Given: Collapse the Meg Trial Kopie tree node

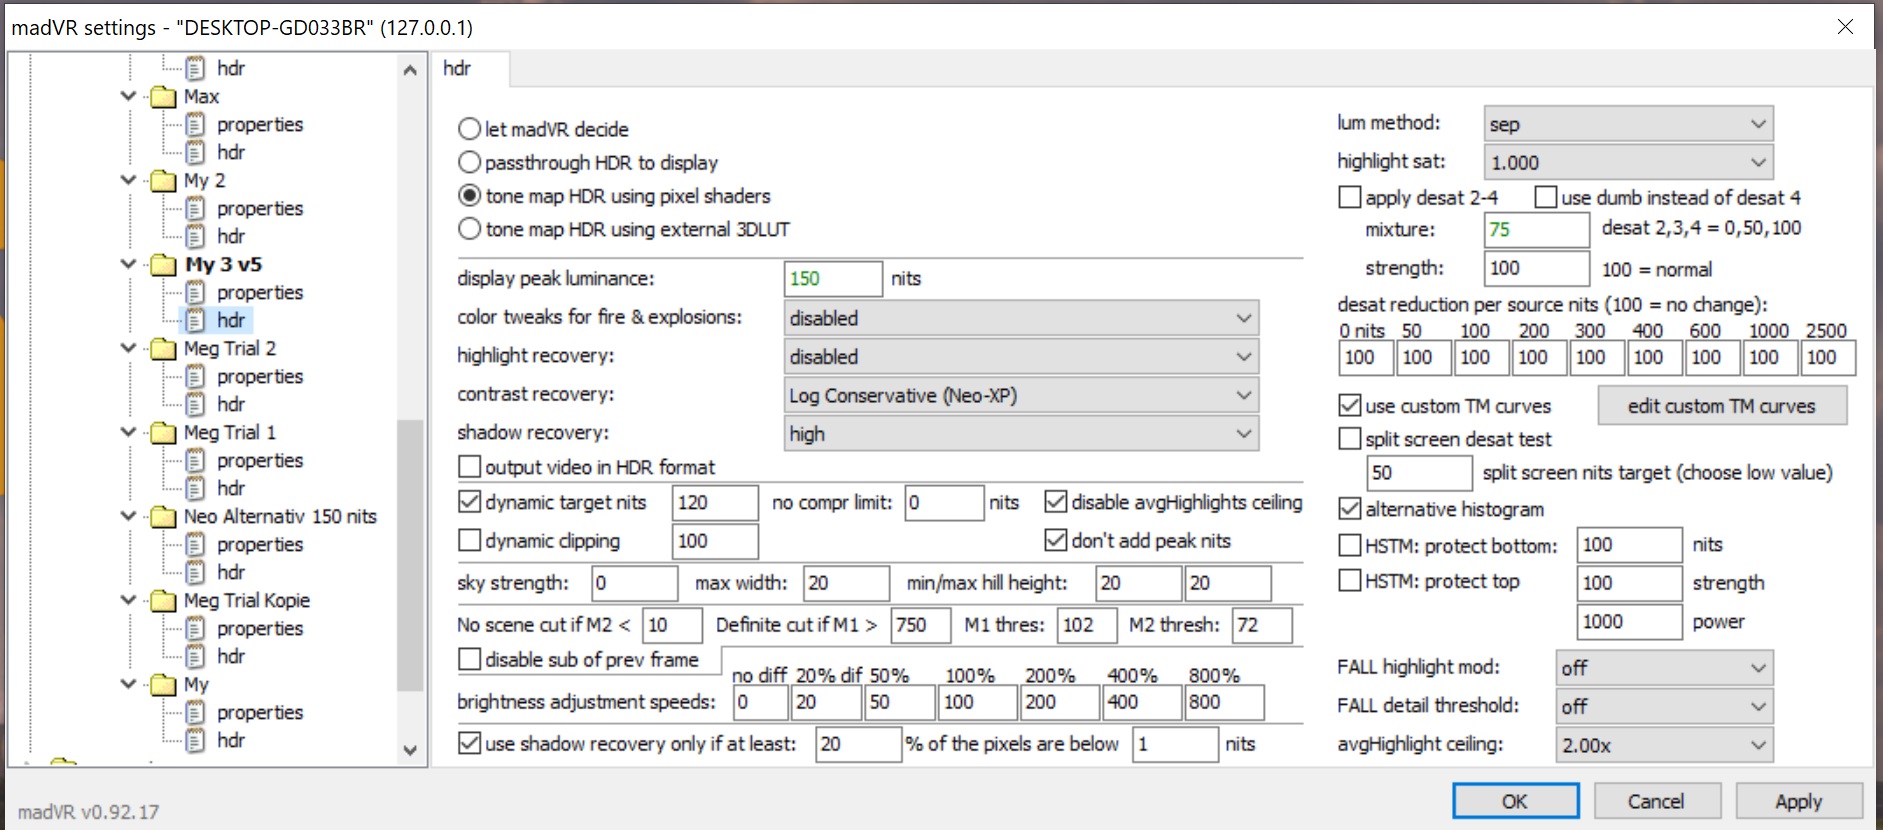Looking at the screenshot, I should coord(128,600).
